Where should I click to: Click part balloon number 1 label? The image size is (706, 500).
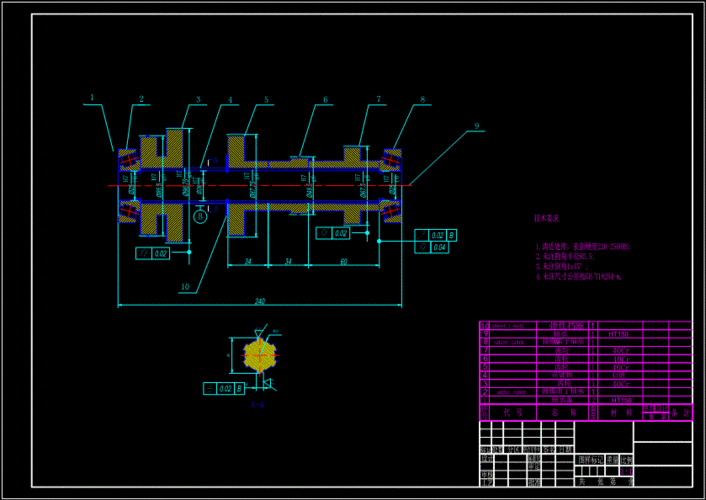point(92,98)
